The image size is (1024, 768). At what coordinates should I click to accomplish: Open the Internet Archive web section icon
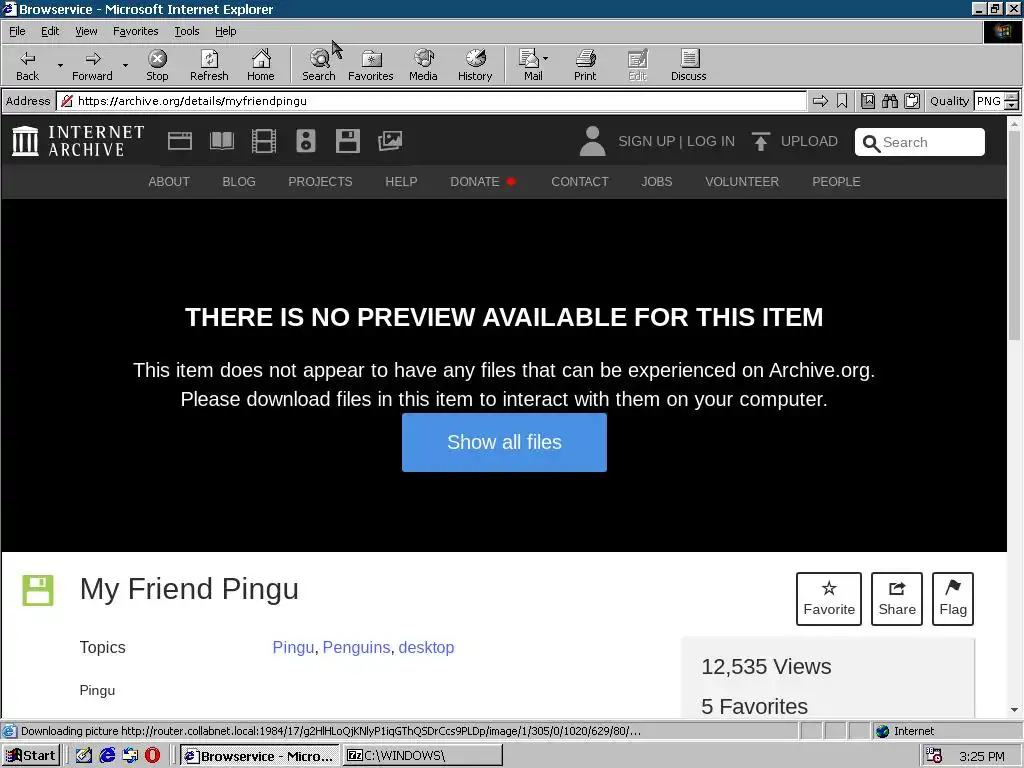point(180,141)
